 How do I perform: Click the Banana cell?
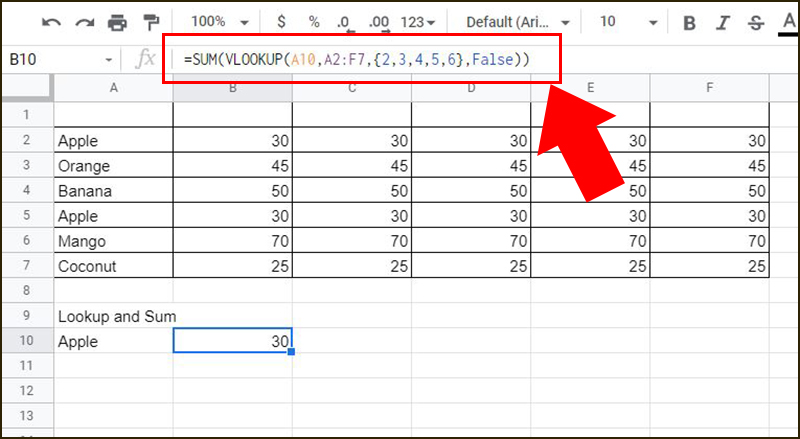[x=114, y=190]
